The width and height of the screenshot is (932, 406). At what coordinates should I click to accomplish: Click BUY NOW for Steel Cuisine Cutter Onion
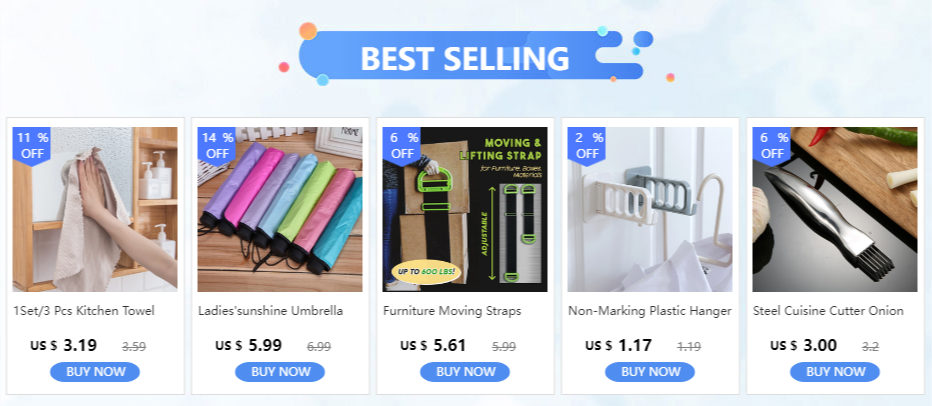pyautogui.click(x=835, y=372)
